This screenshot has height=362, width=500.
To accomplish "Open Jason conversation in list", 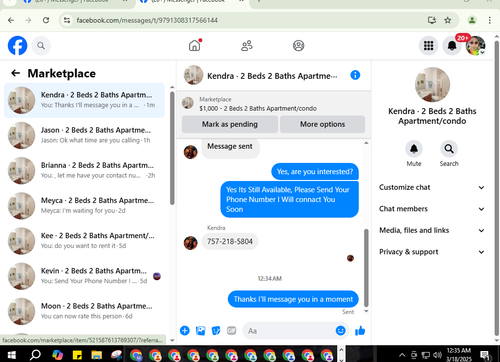I will pos(84,135).
